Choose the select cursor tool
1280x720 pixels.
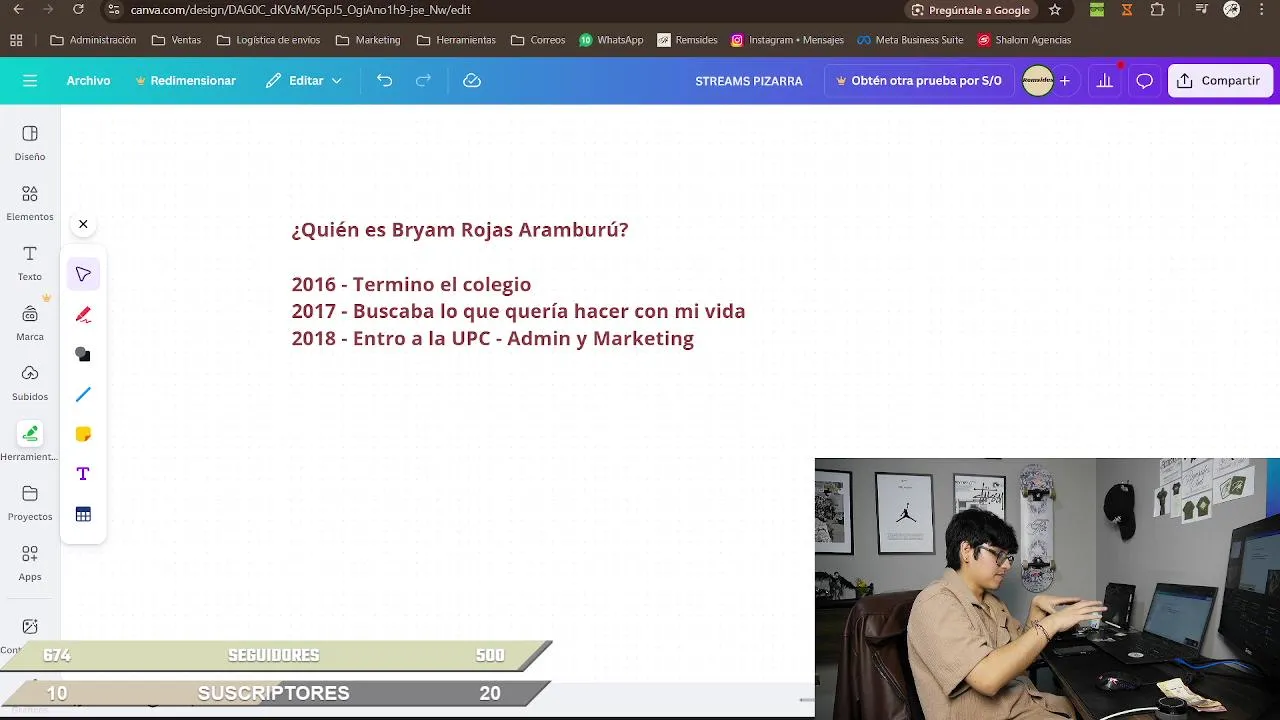pos(83,274)
